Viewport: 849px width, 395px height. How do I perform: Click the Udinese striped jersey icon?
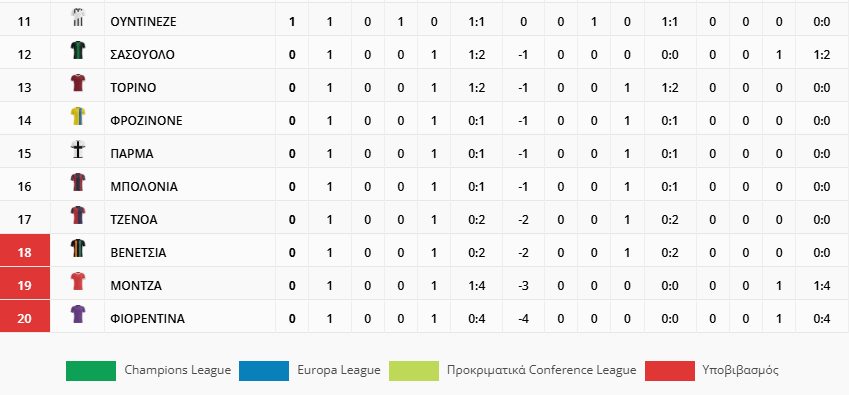78,18
